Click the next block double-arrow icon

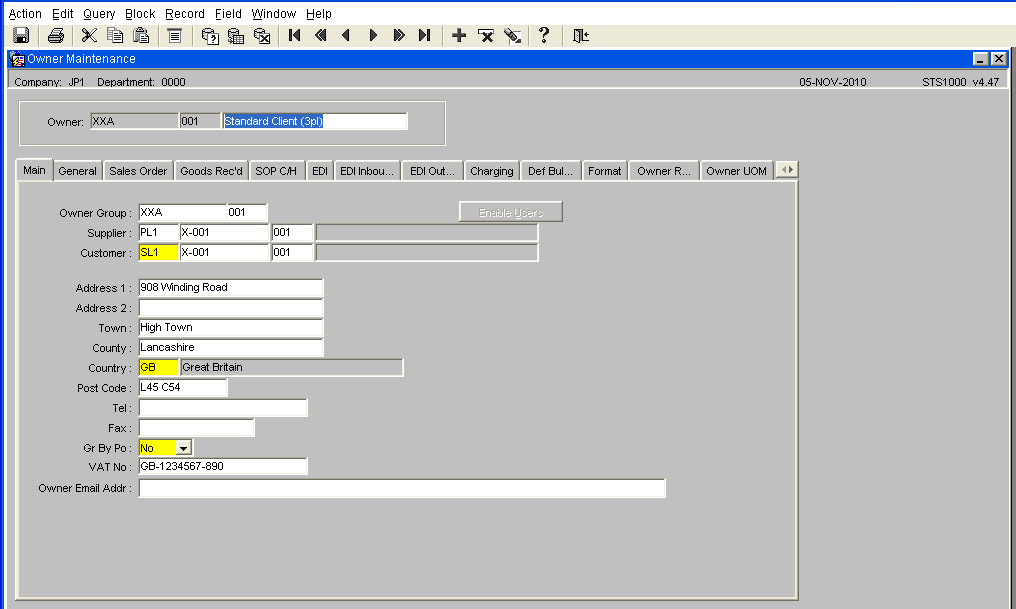398,36
